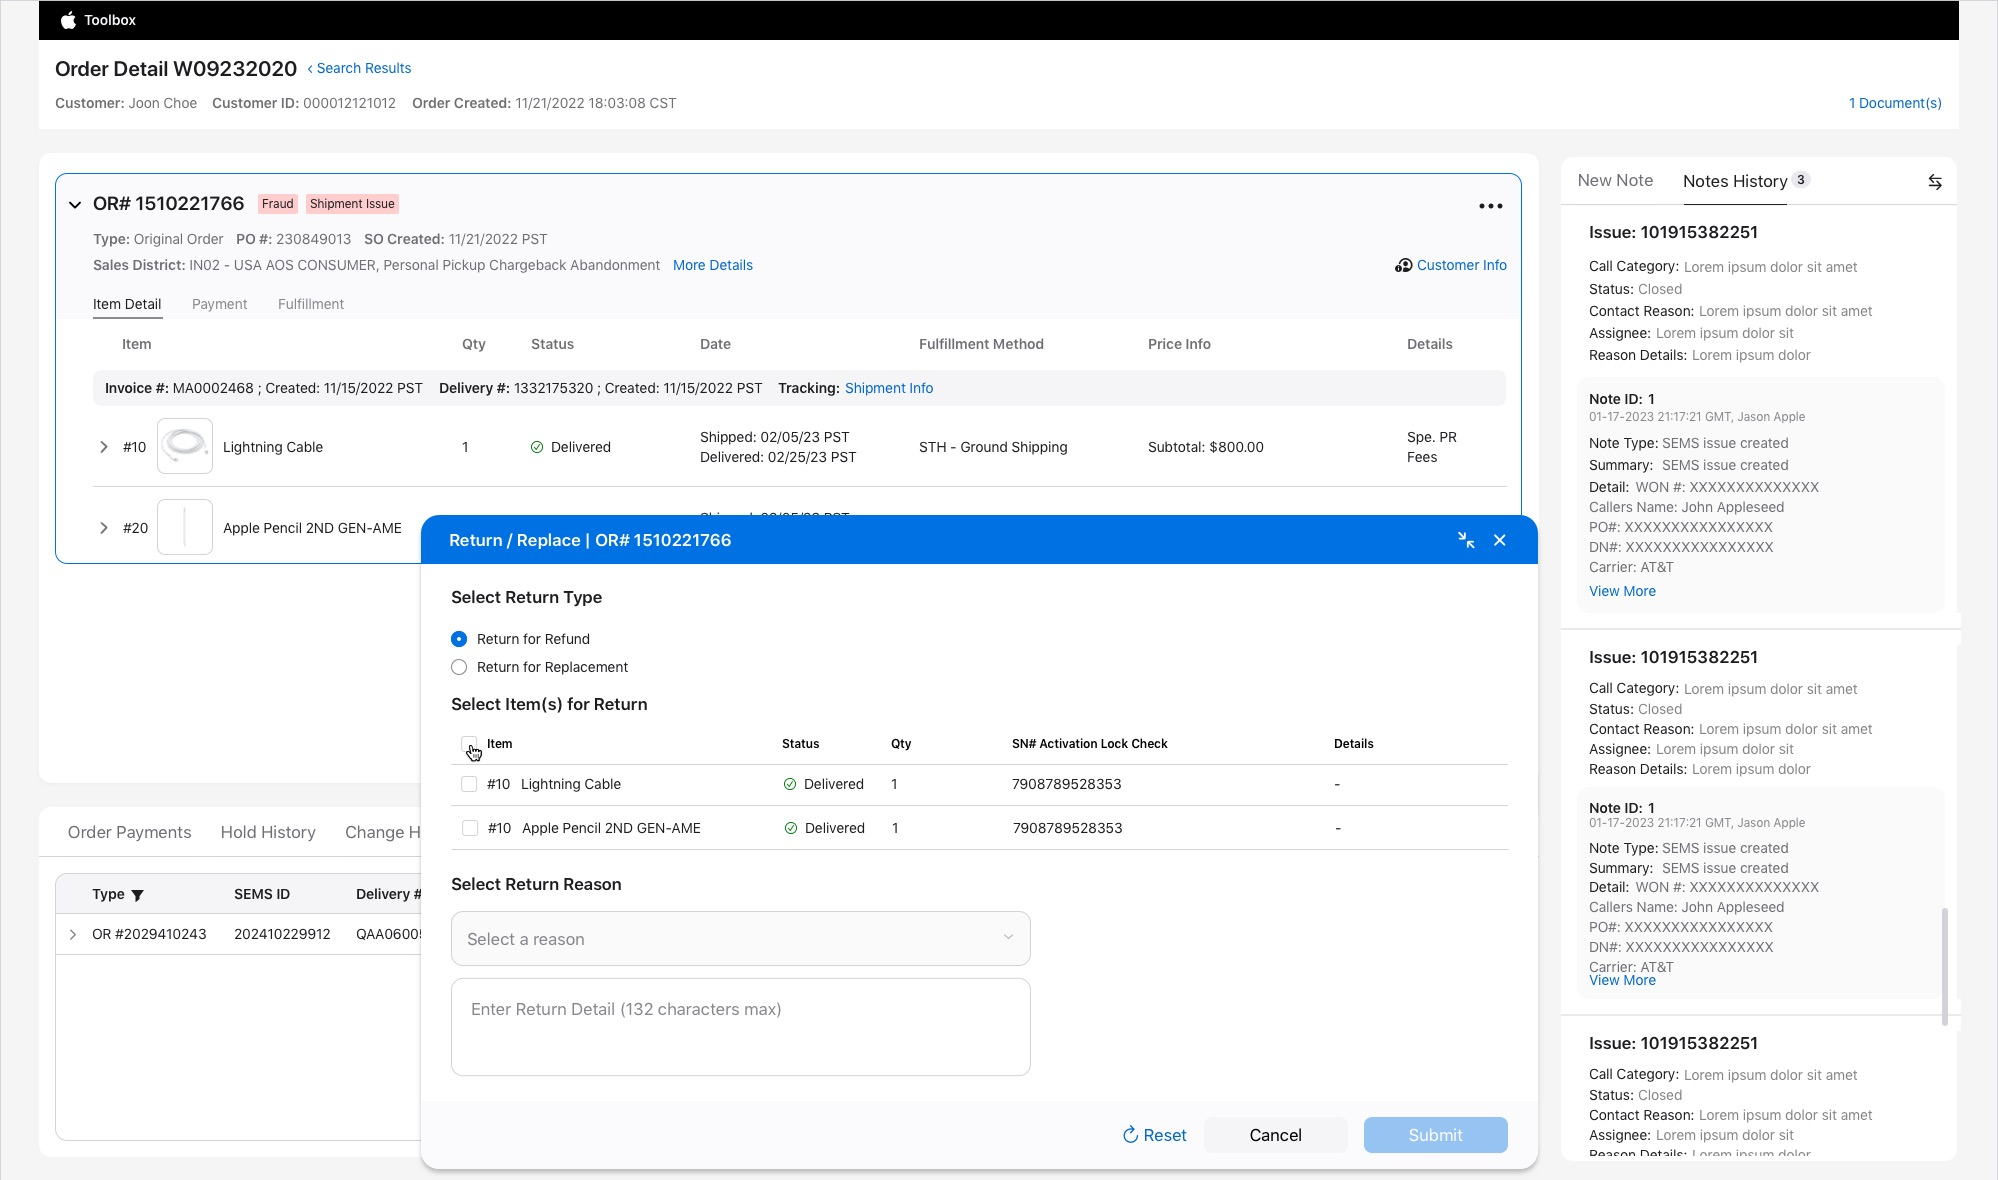
Task: Click the Enter Return Detail text field
Action: pyautogui.click(x=740, y=1026)
